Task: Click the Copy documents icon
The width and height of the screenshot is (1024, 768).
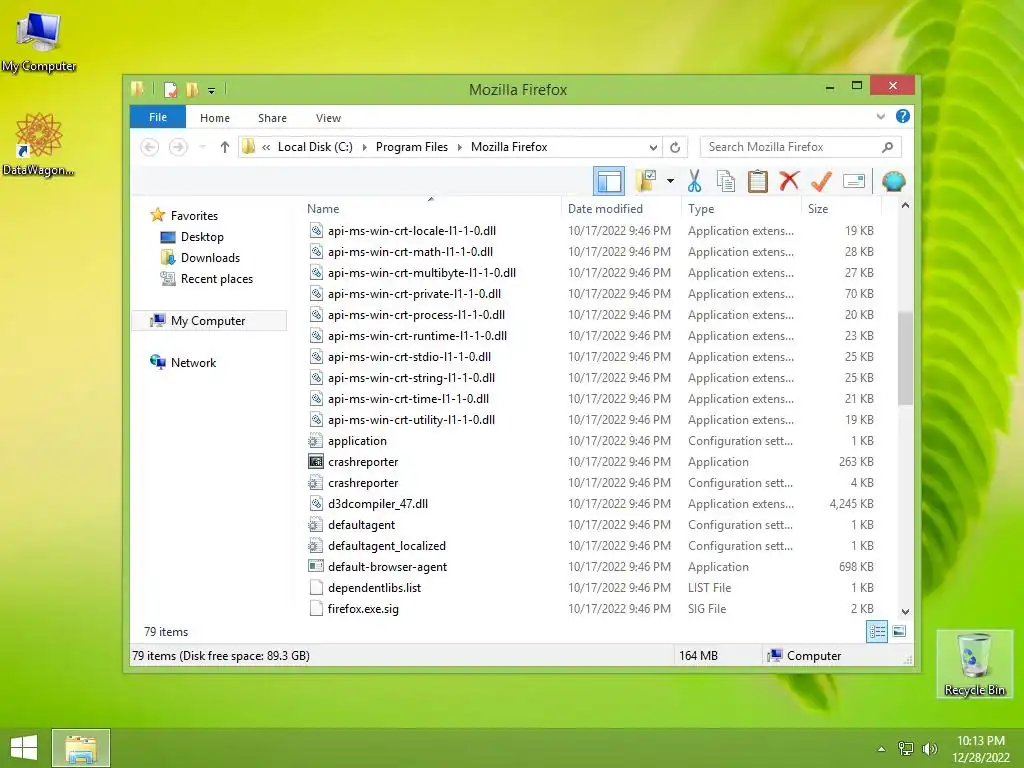Action: [x=726, y=182]
